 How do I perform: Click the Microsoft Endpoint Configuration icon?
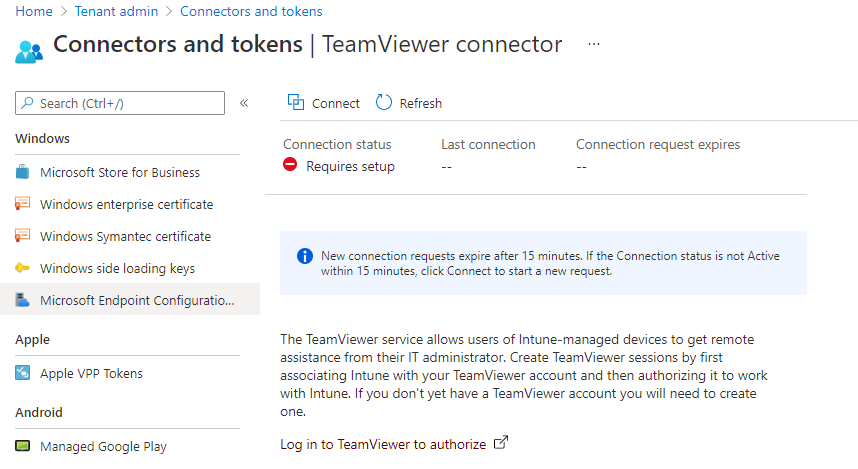(22, 299)
